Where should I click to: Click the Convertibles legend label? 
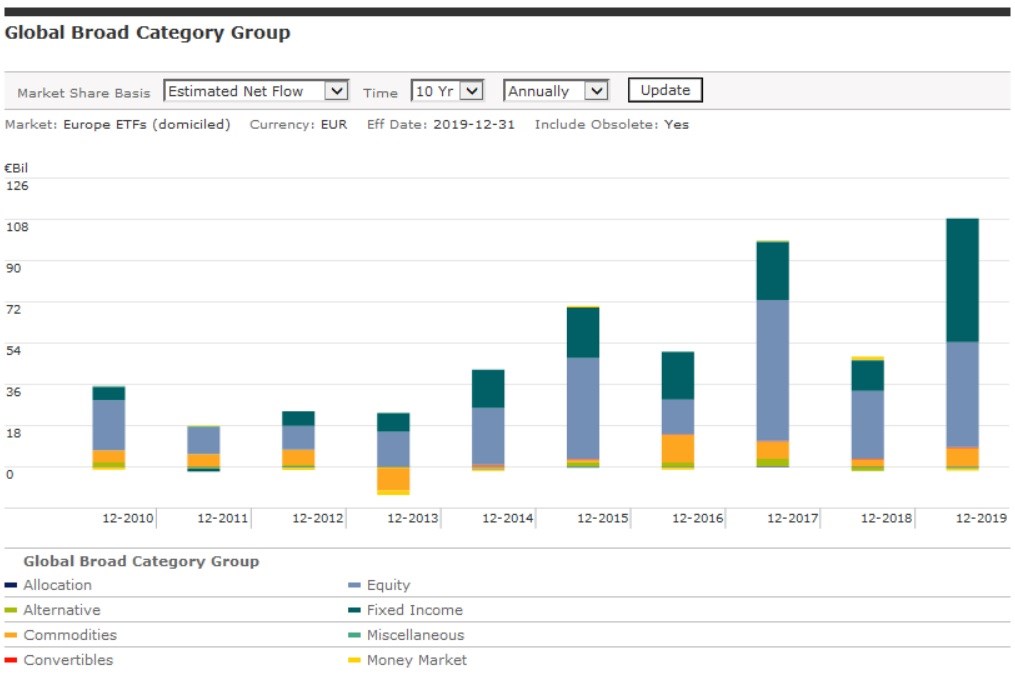pos(68,660)
